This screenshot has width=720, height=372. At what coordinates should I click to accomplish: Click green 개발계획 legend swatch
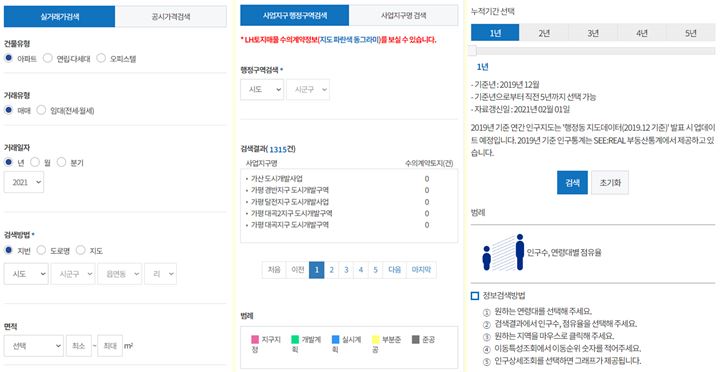click(295, 340)
